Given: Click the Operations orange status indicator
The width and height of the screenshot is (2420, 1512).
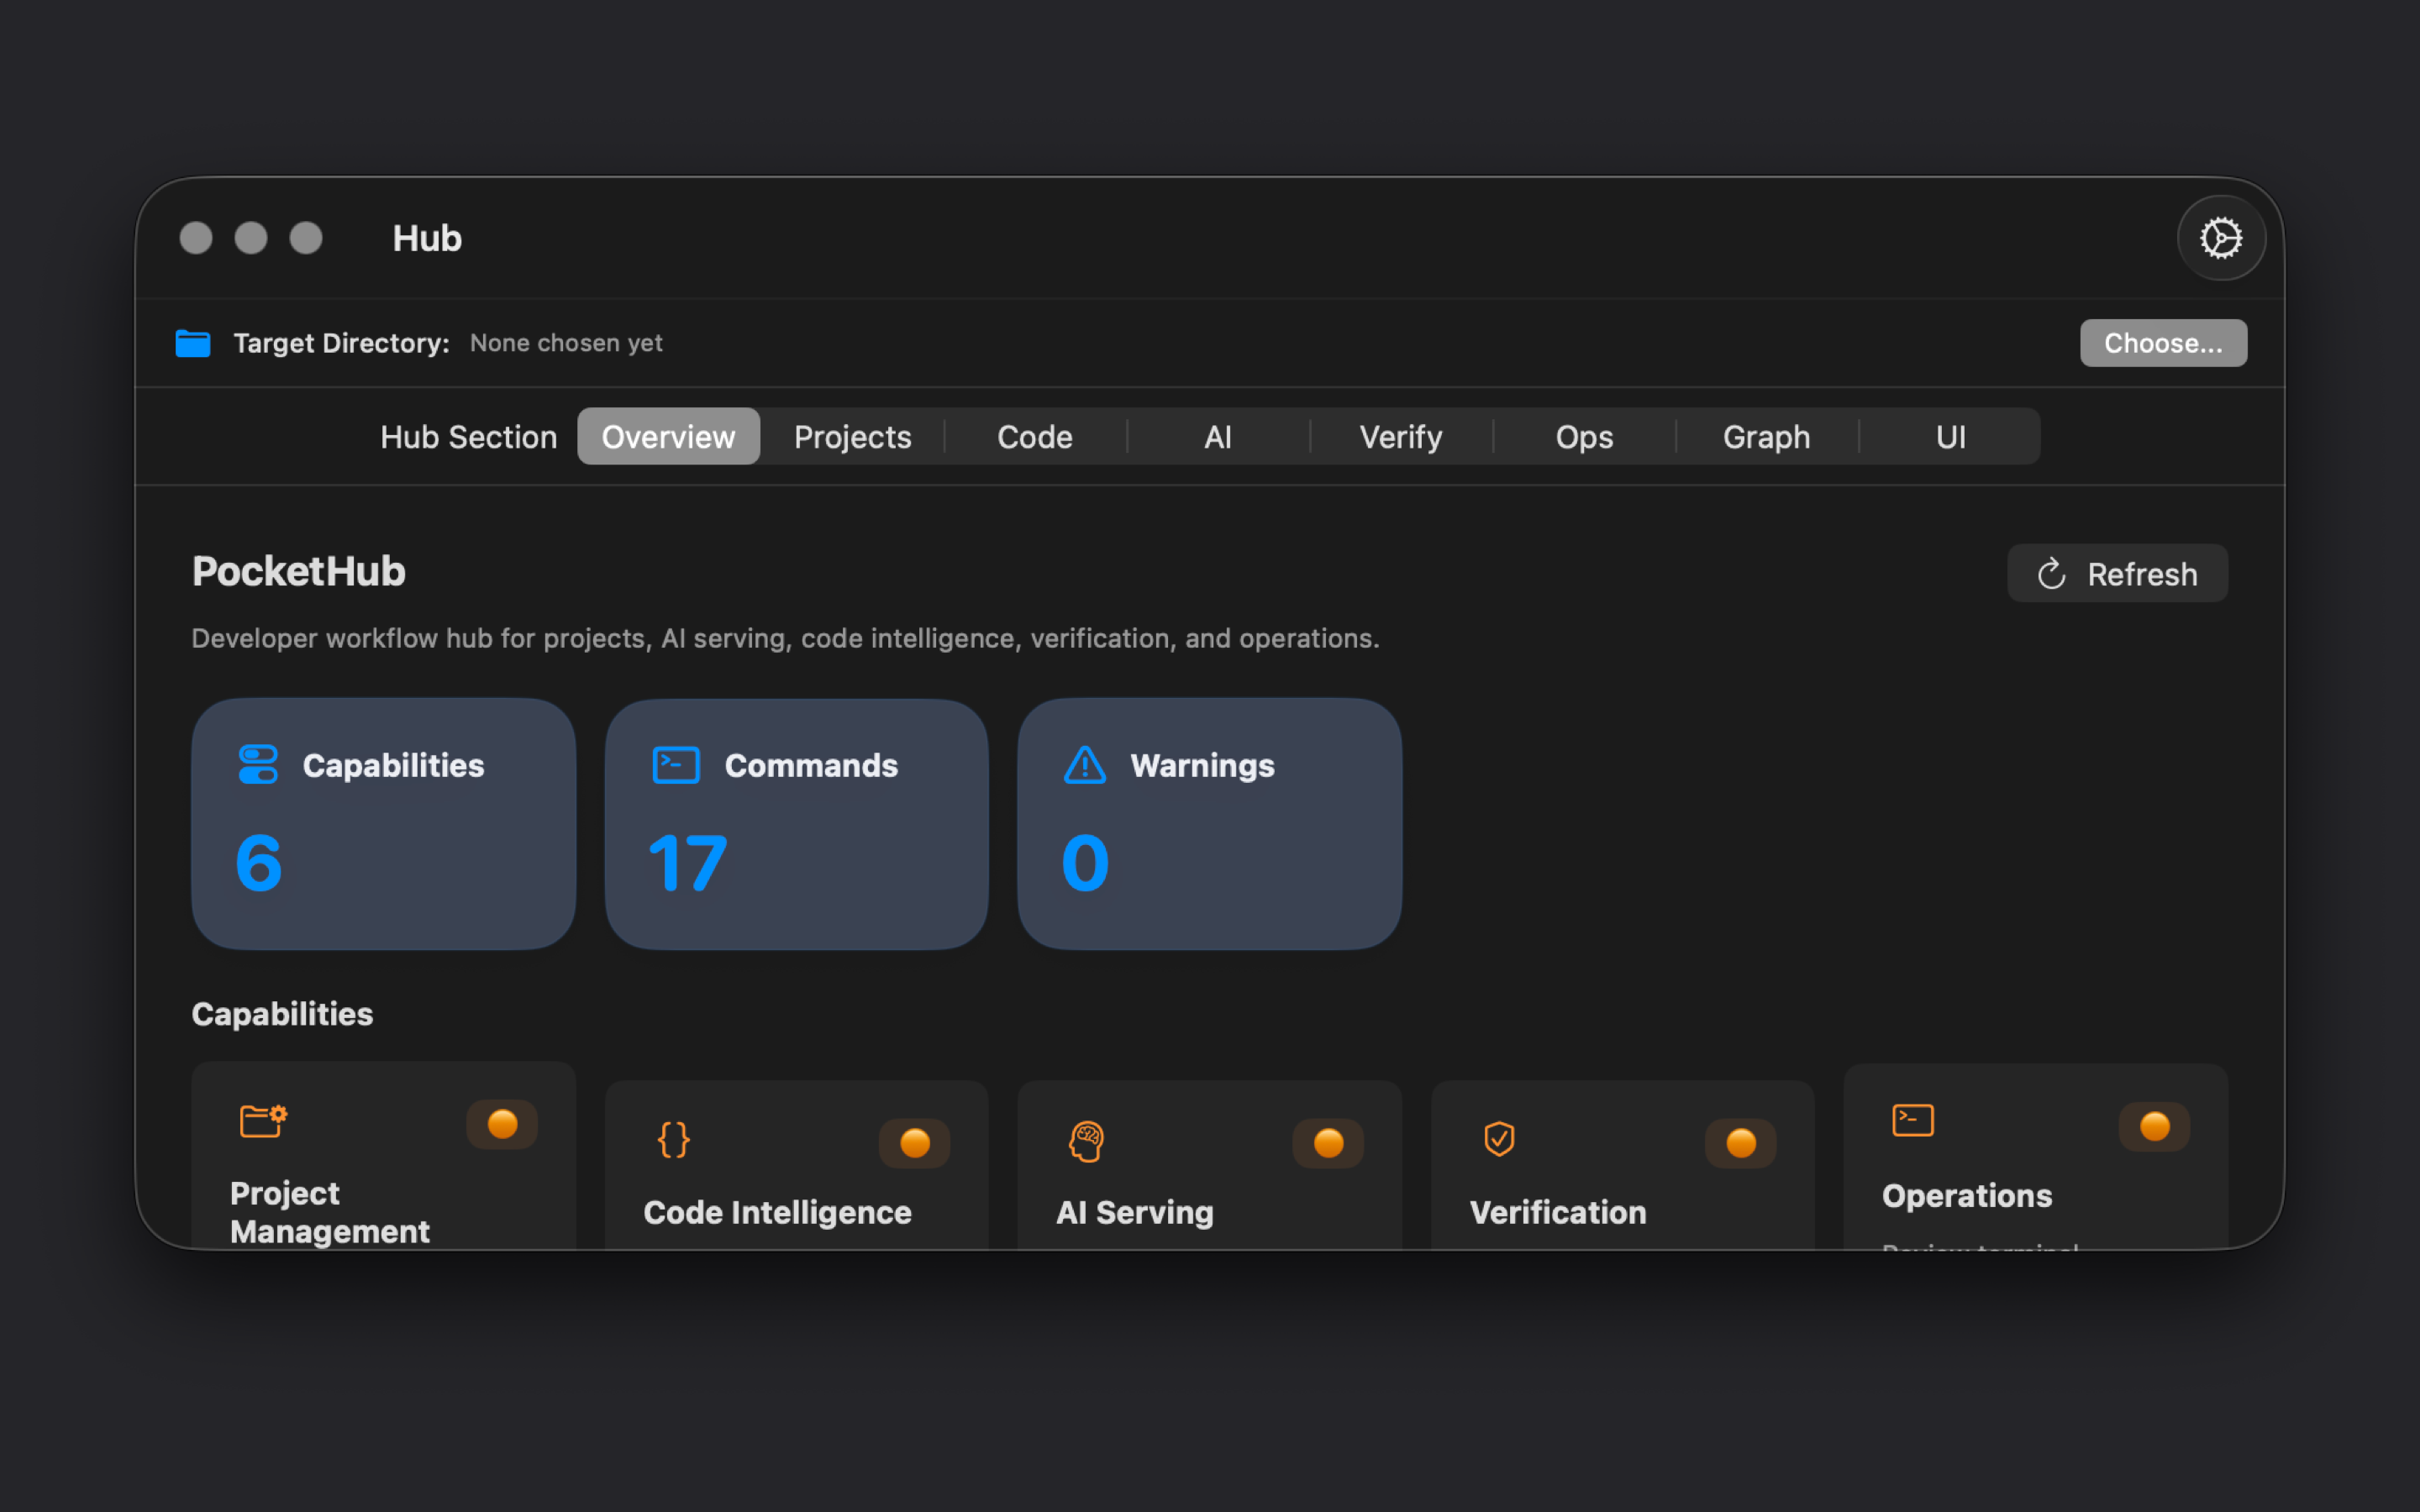Looking at the screenshot, I should click(2155, 1127).
